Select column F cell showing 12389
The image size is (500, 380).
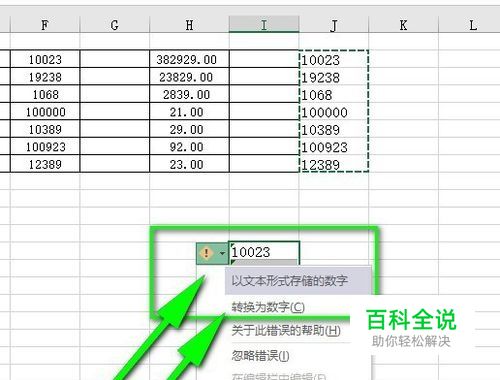point(45,164)
